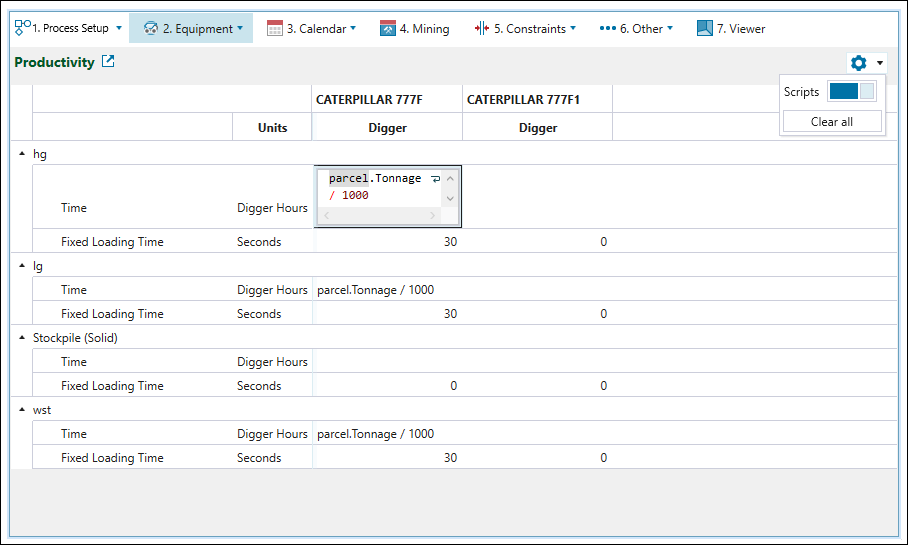Select Stockpile Time cell for CATERPILLAR 777F
913x547 pixels.
coord(387,362)
